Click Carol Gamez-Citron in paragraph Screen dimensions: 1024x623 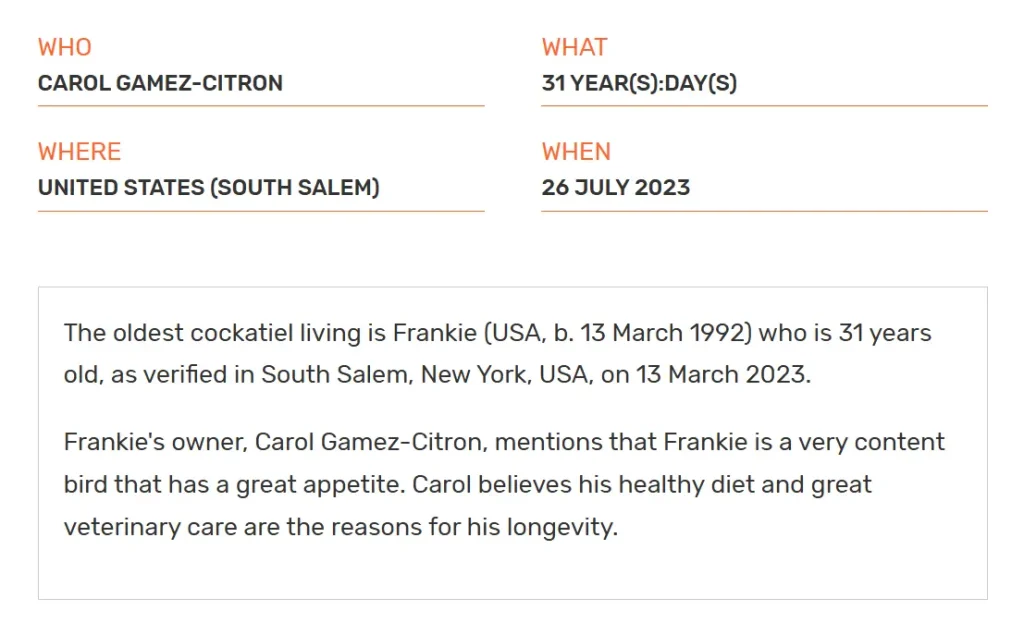370,442
